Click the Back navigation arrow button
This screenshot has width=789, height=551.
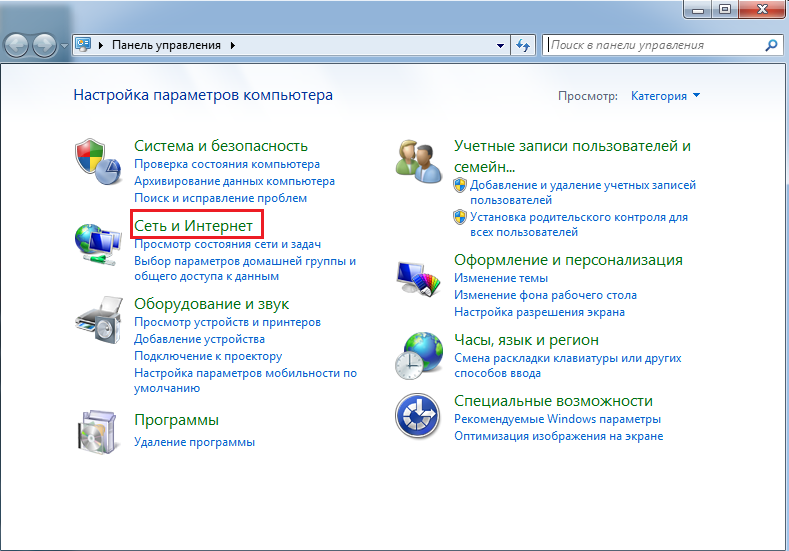(16, 45)
